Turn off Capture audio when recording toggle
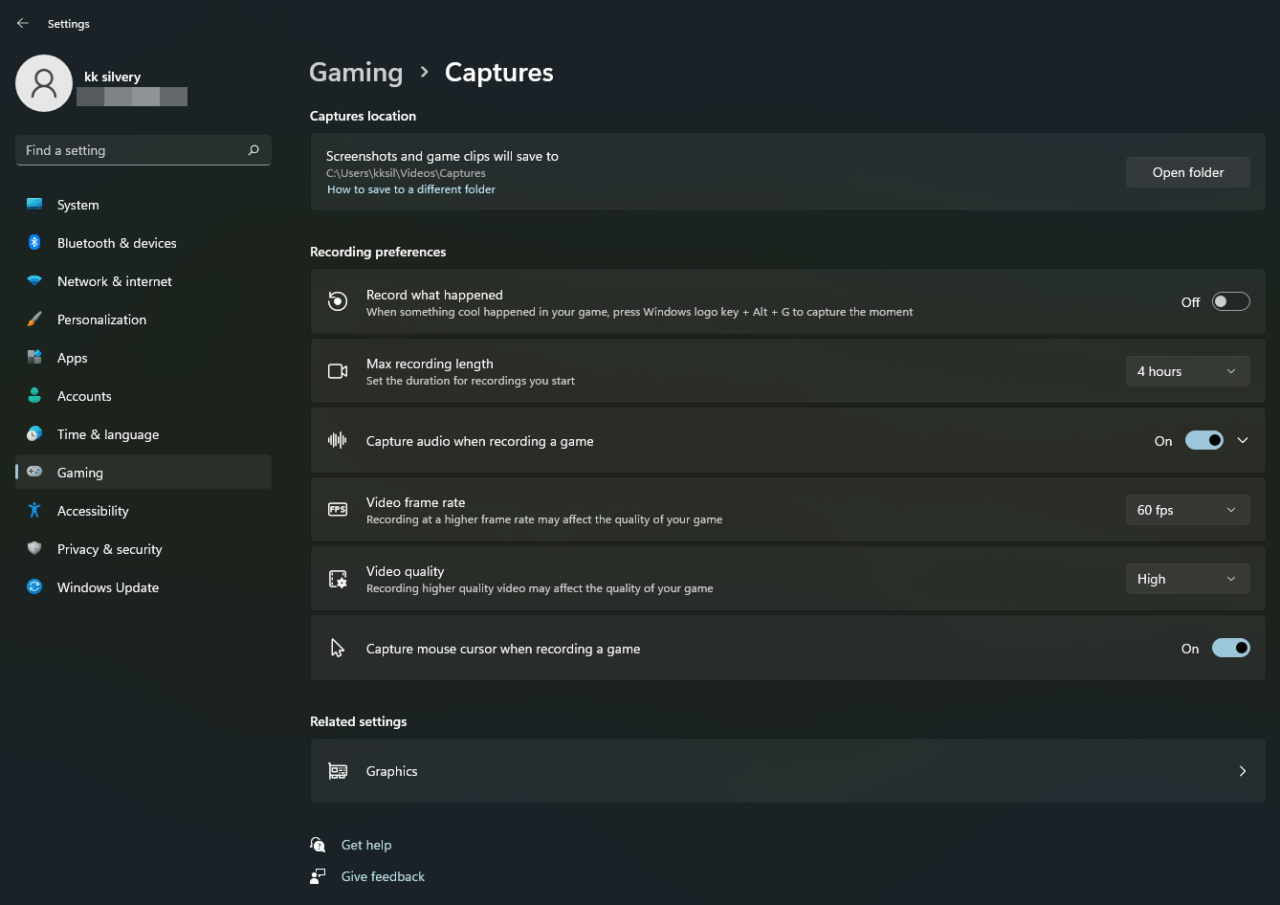Screen dimensions: 1280x905 coord(1203,441)
